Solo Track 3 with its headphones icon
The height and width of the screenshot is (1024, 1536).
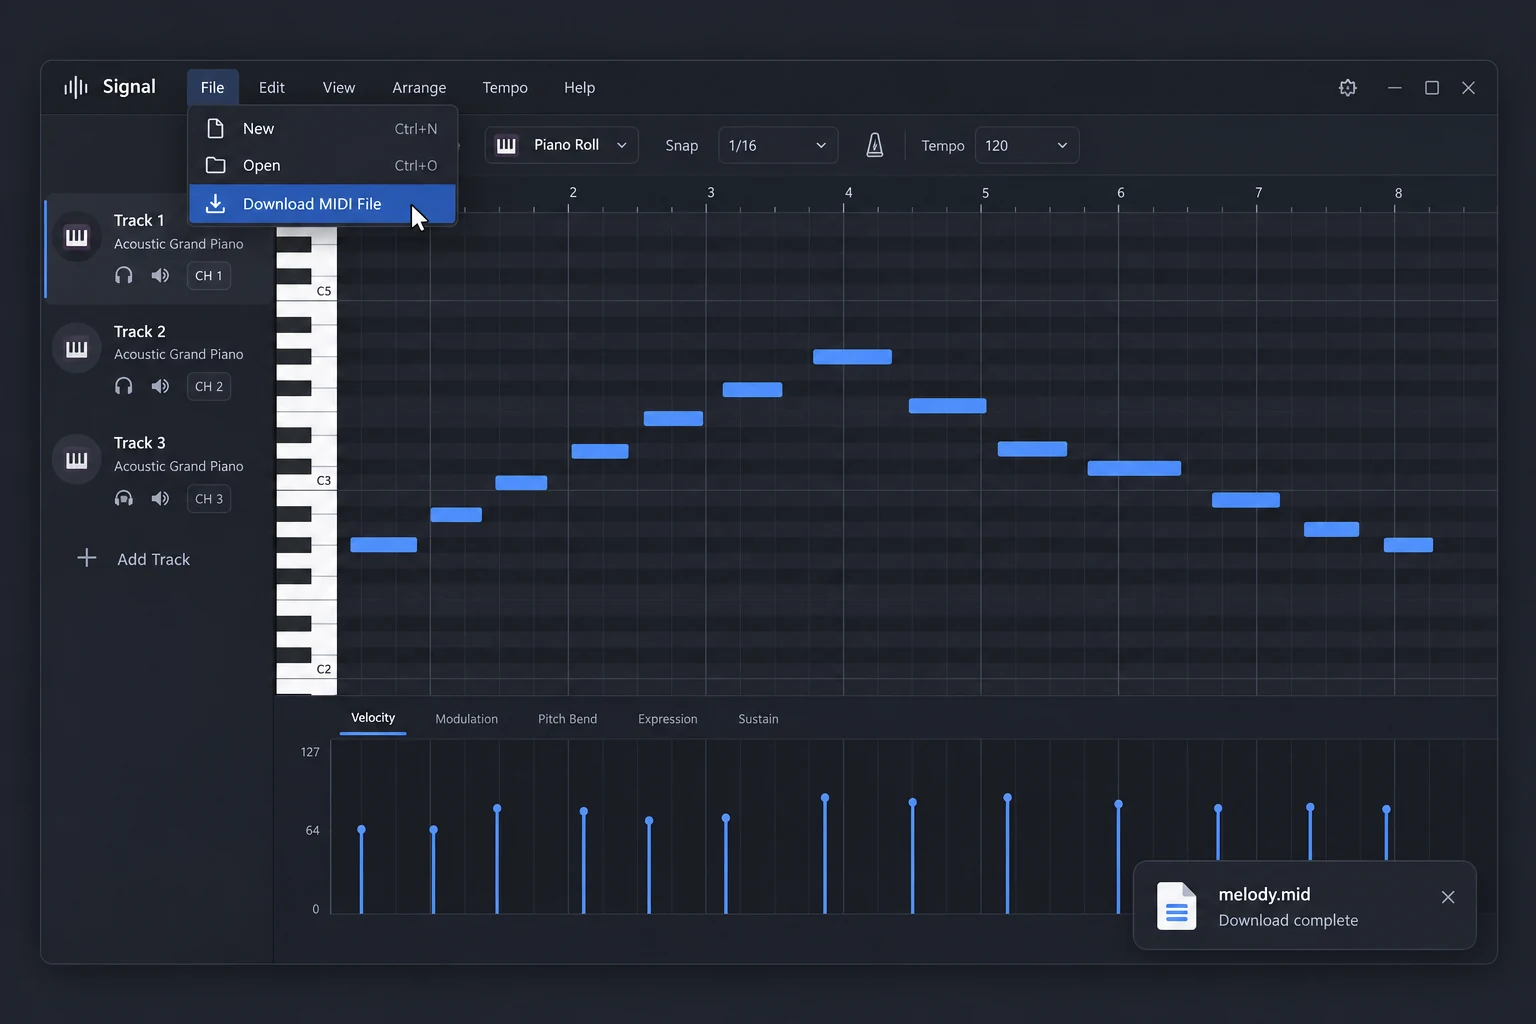[124, 498]
